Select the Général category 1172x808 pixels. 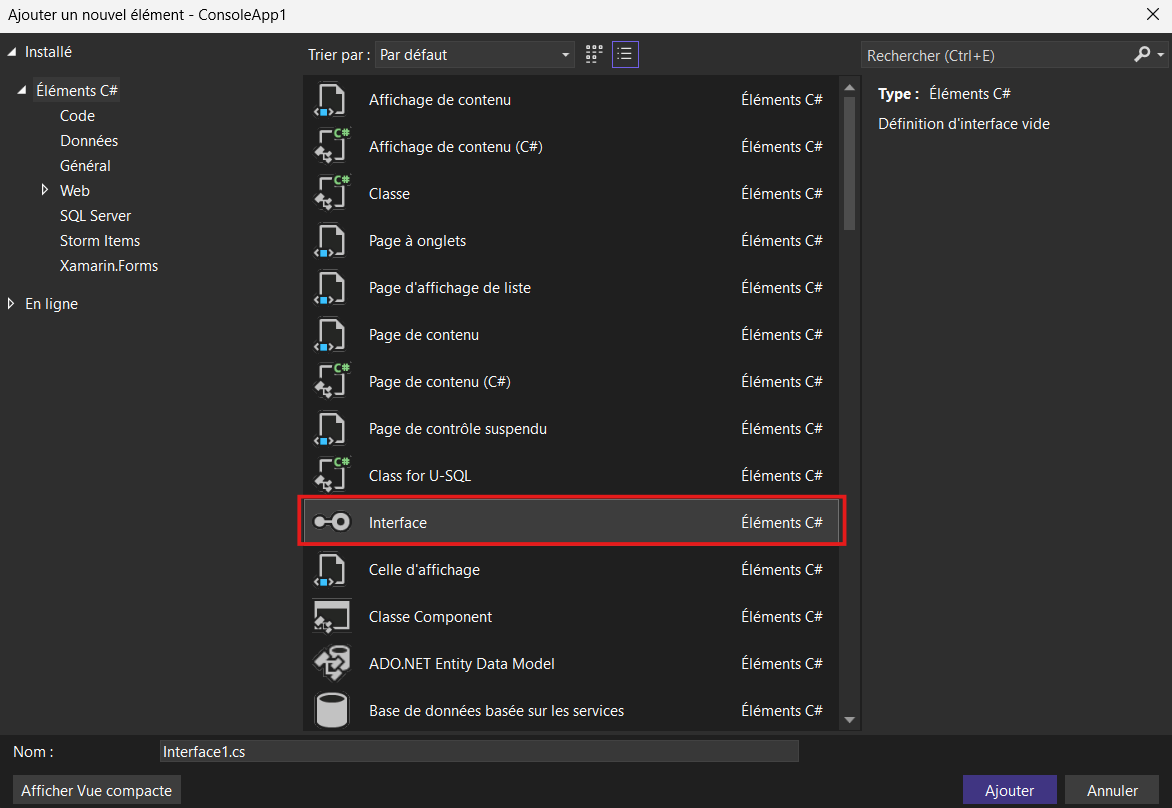85,166
